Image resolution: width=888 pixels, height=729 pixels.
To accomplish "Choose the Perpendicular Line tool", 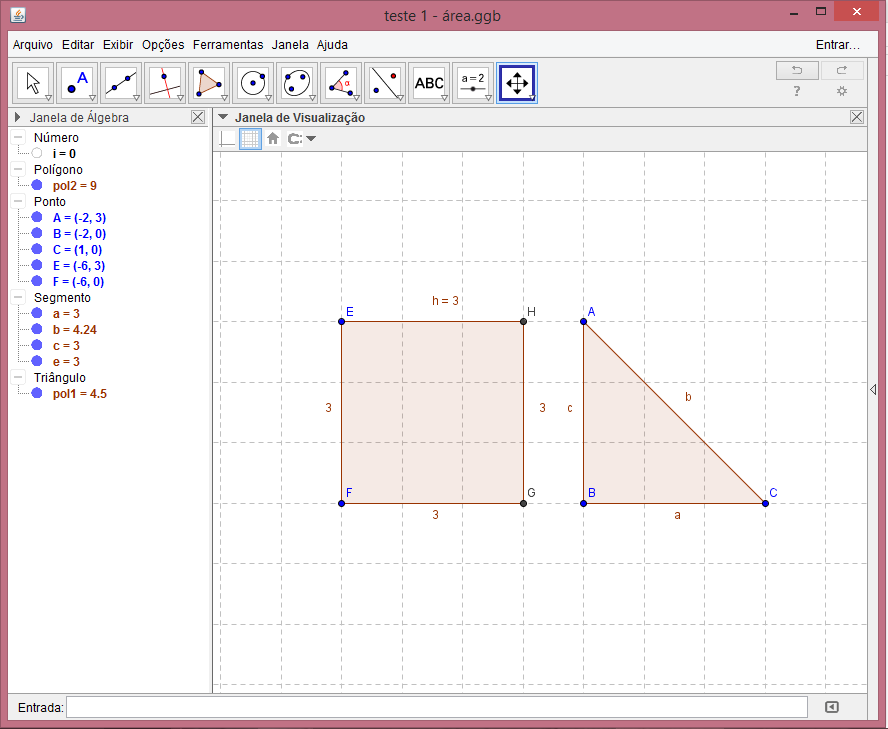I will 165,83.
